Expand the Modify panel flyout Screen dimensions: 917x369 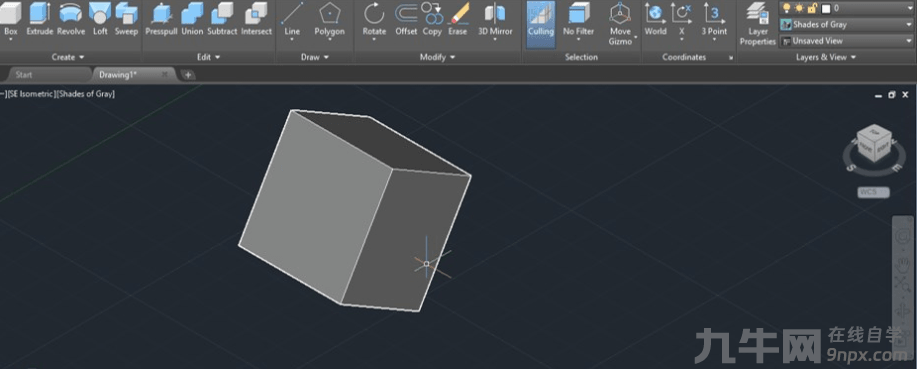point(437,57)
